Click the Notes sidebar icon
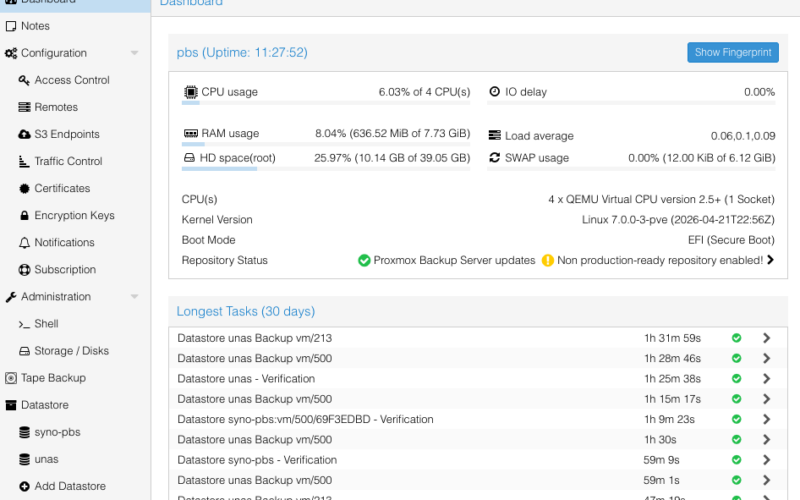The width and height of the screenshot is (800, 500). 11,26
